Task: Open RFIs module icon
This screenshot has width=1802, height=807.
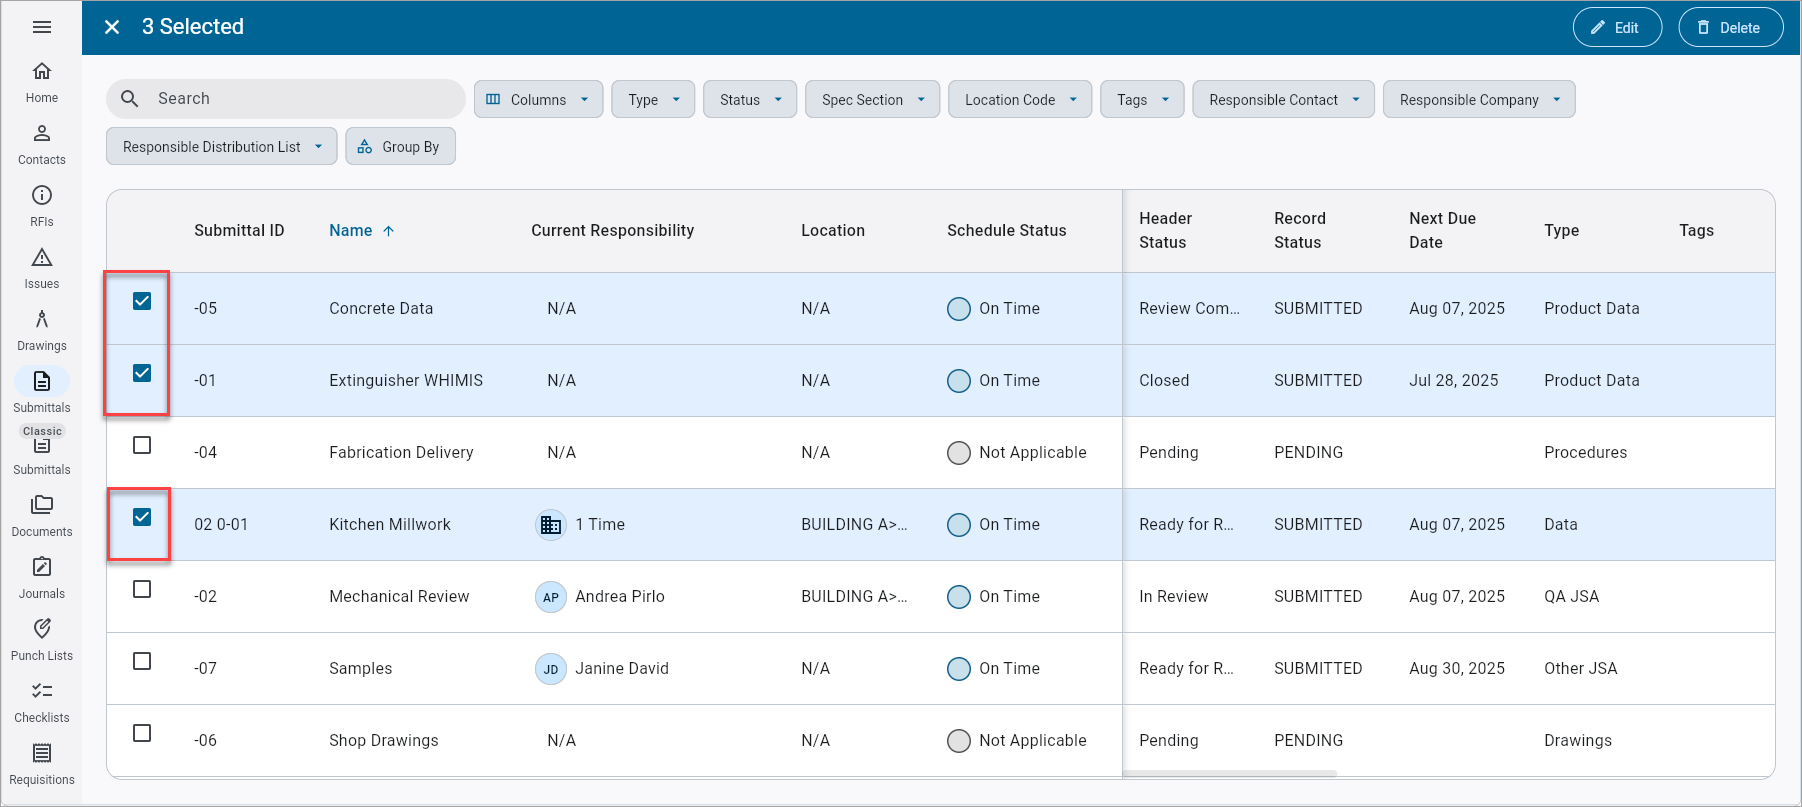Action: [42, 195]
